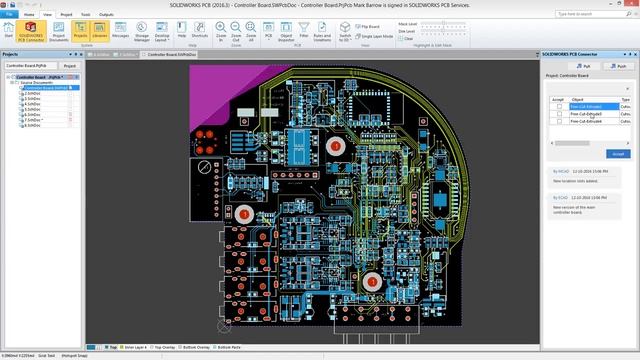This screenshot has width=640, height=360.
Task: Switch to the View ribbon tab
Action: point(47,14)
